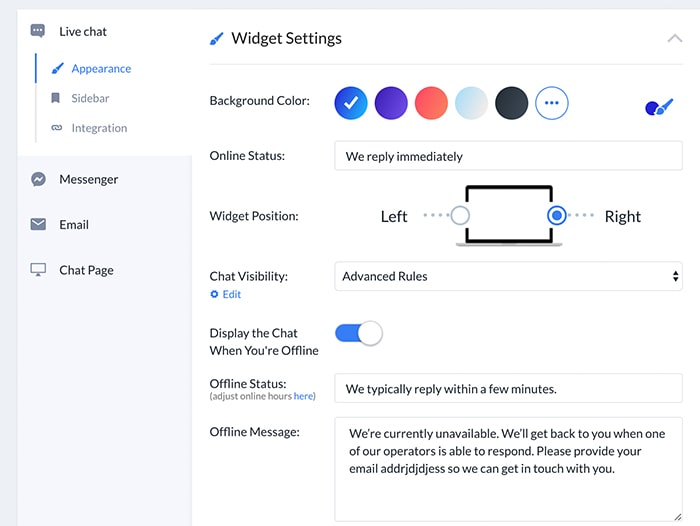Image resolution: width=700 pixels, height=526 pixels.
Task: Open the Appearance menu item
Action: [101, 69]
